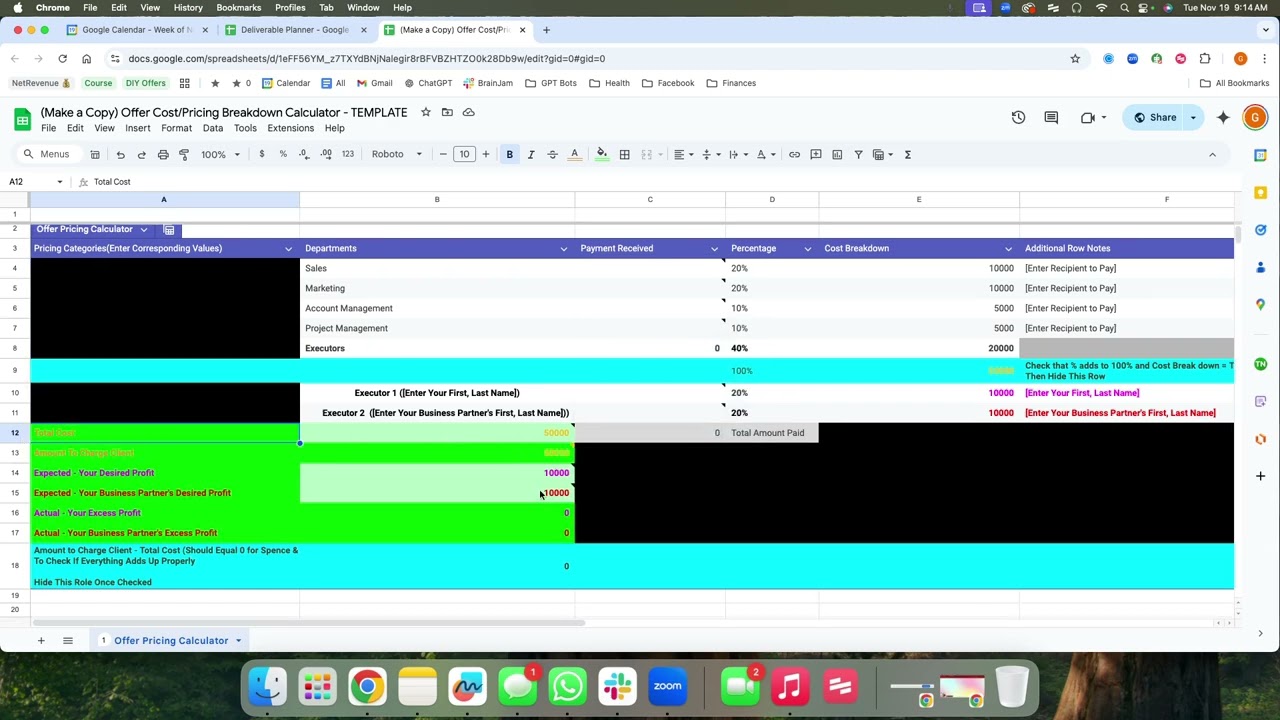Switch to the Deliverable Planner browser tab

(296, 30)
